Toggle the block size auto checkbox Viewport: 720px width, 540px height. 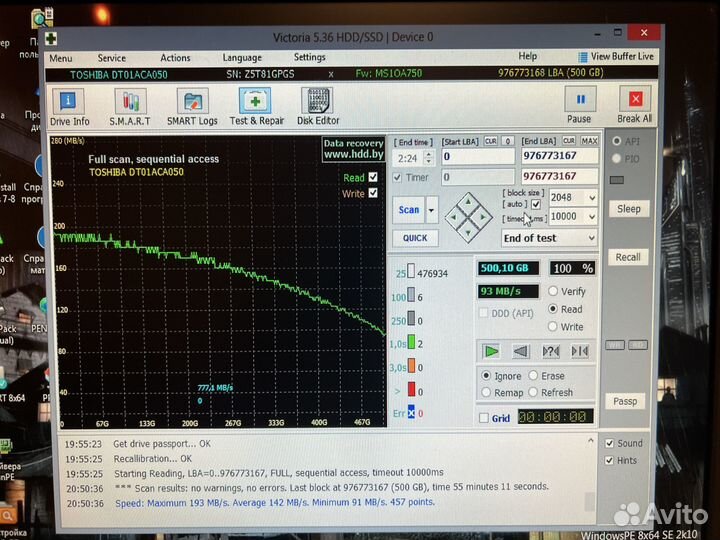click(535, 204)
